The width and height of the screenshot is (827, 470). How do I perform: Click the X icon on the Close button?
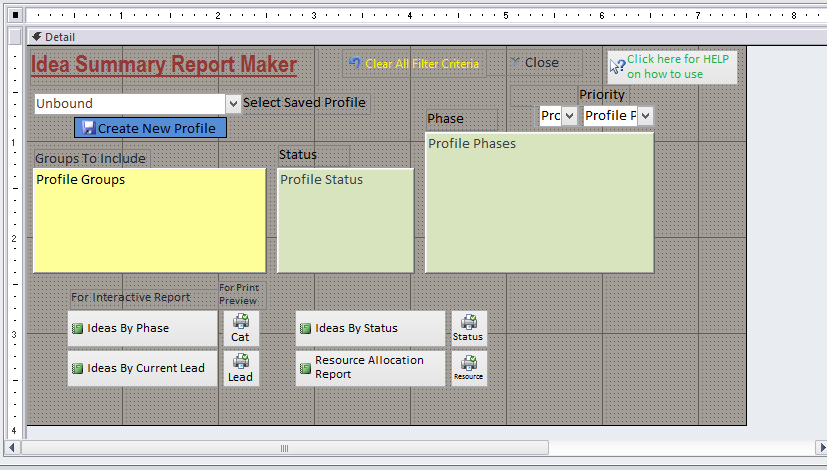click(515, 62)
